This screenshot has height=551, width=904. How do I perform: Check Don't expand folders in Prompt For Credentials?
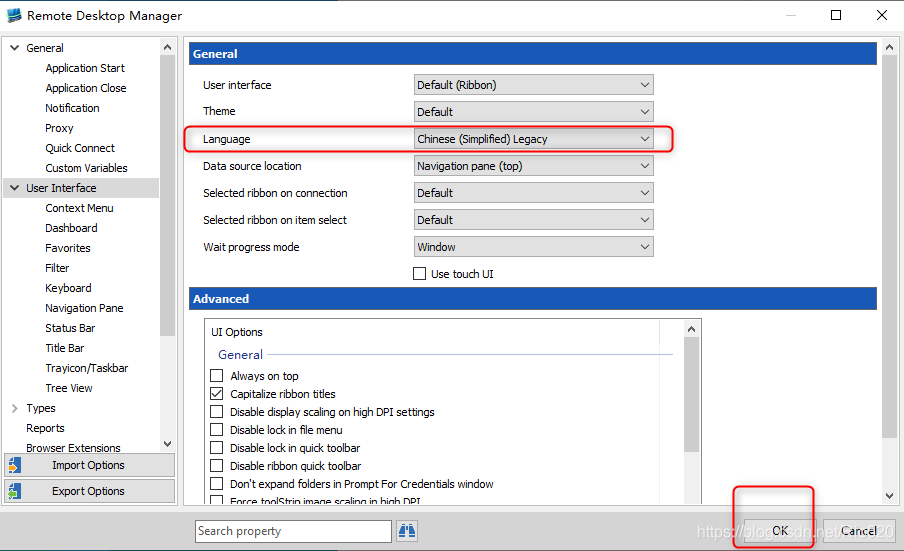click(x=217, y=484)
